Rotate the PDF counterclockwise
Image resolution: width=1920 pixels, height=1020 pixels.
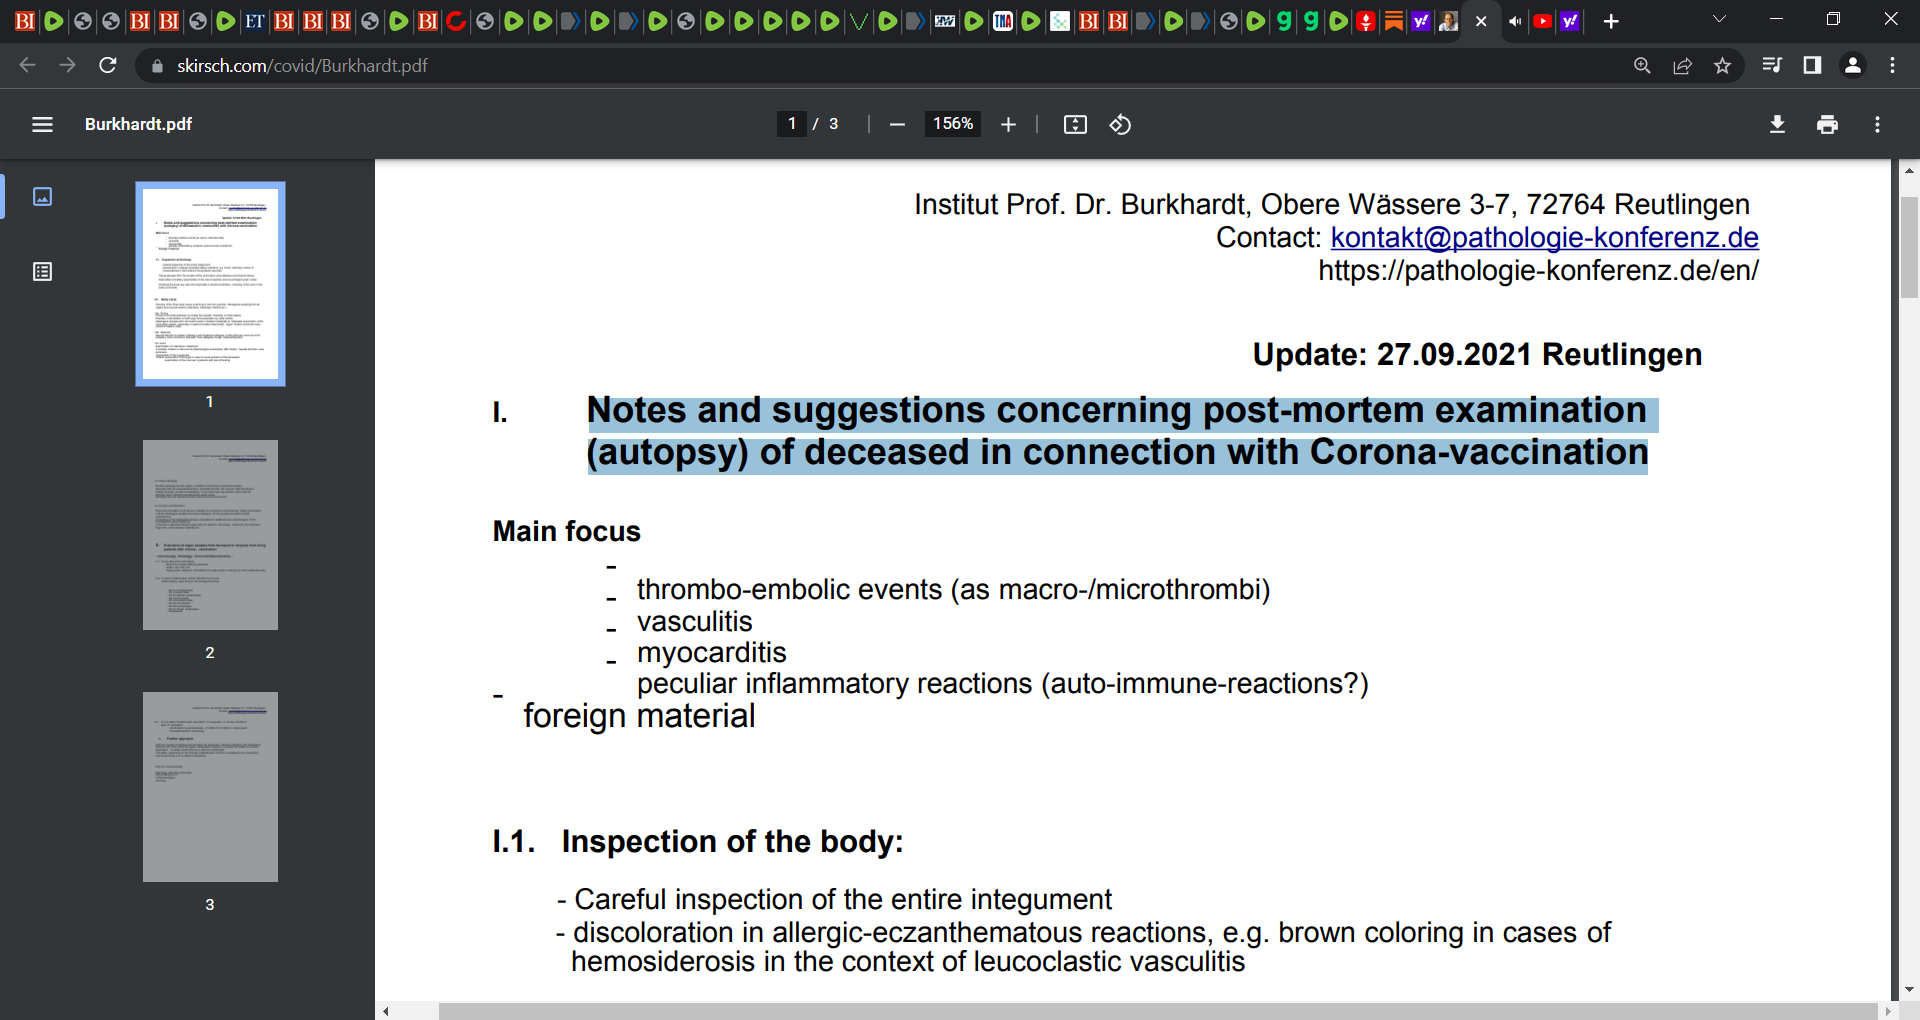[x=1120, y=124]
